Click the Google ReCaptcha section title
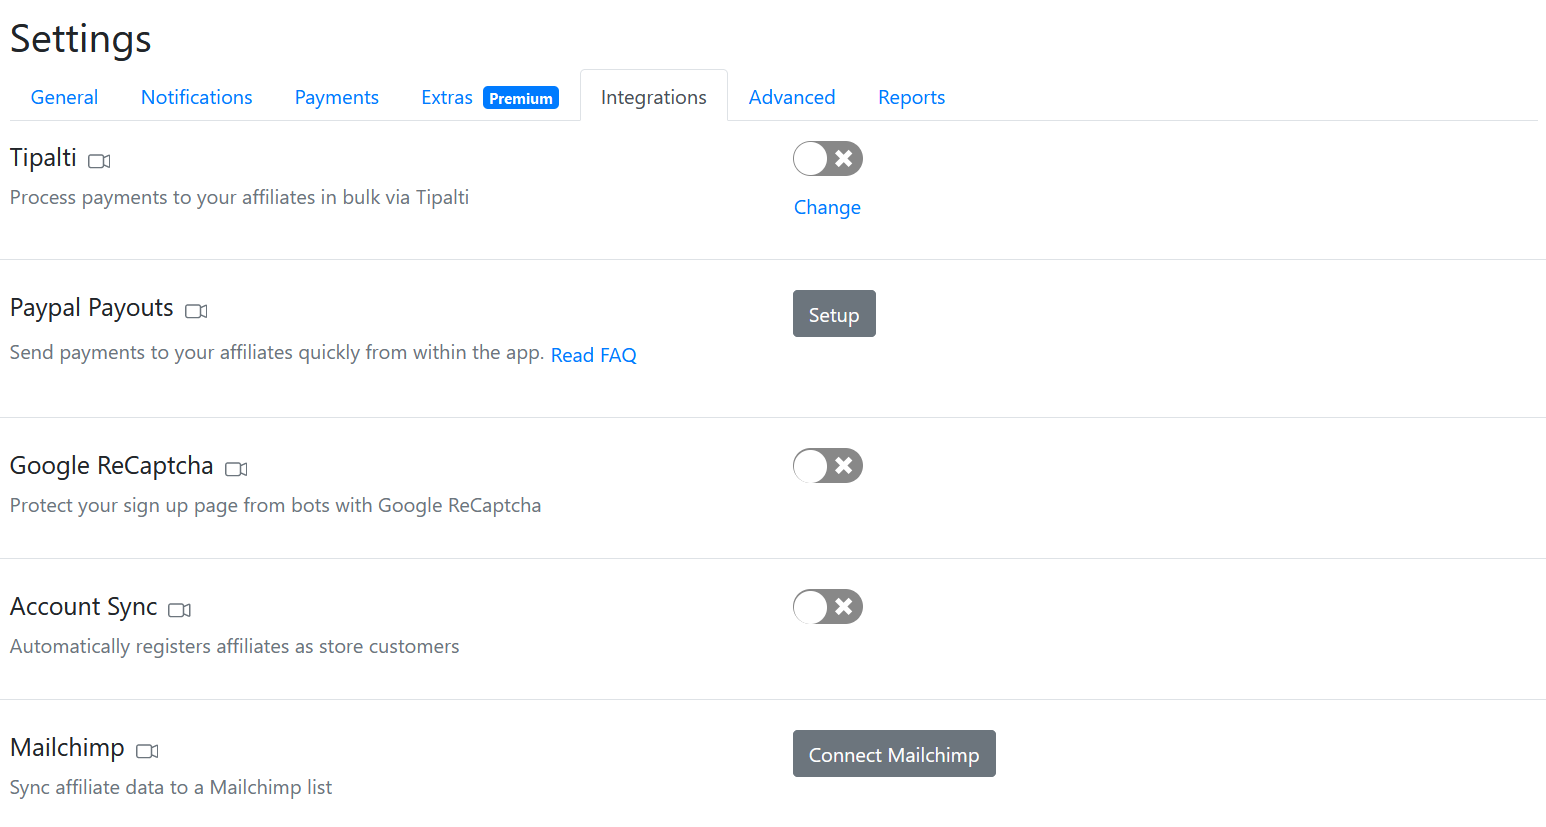The height and width of the screenshot is (827, 1546). pyautogui.click(x=112, y=466)
